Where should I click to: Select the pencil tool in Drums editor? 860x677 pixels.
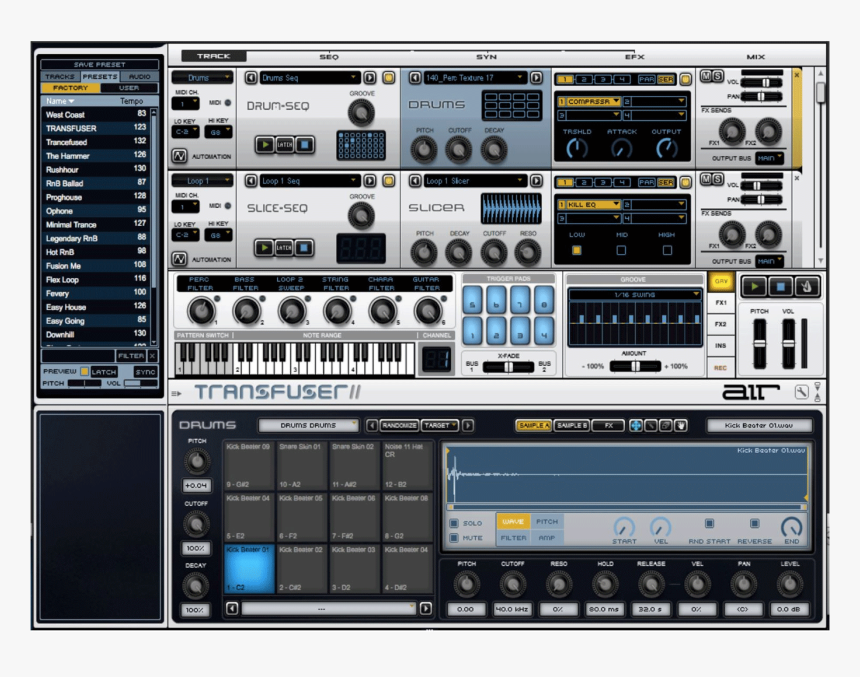tap(651, 425)
